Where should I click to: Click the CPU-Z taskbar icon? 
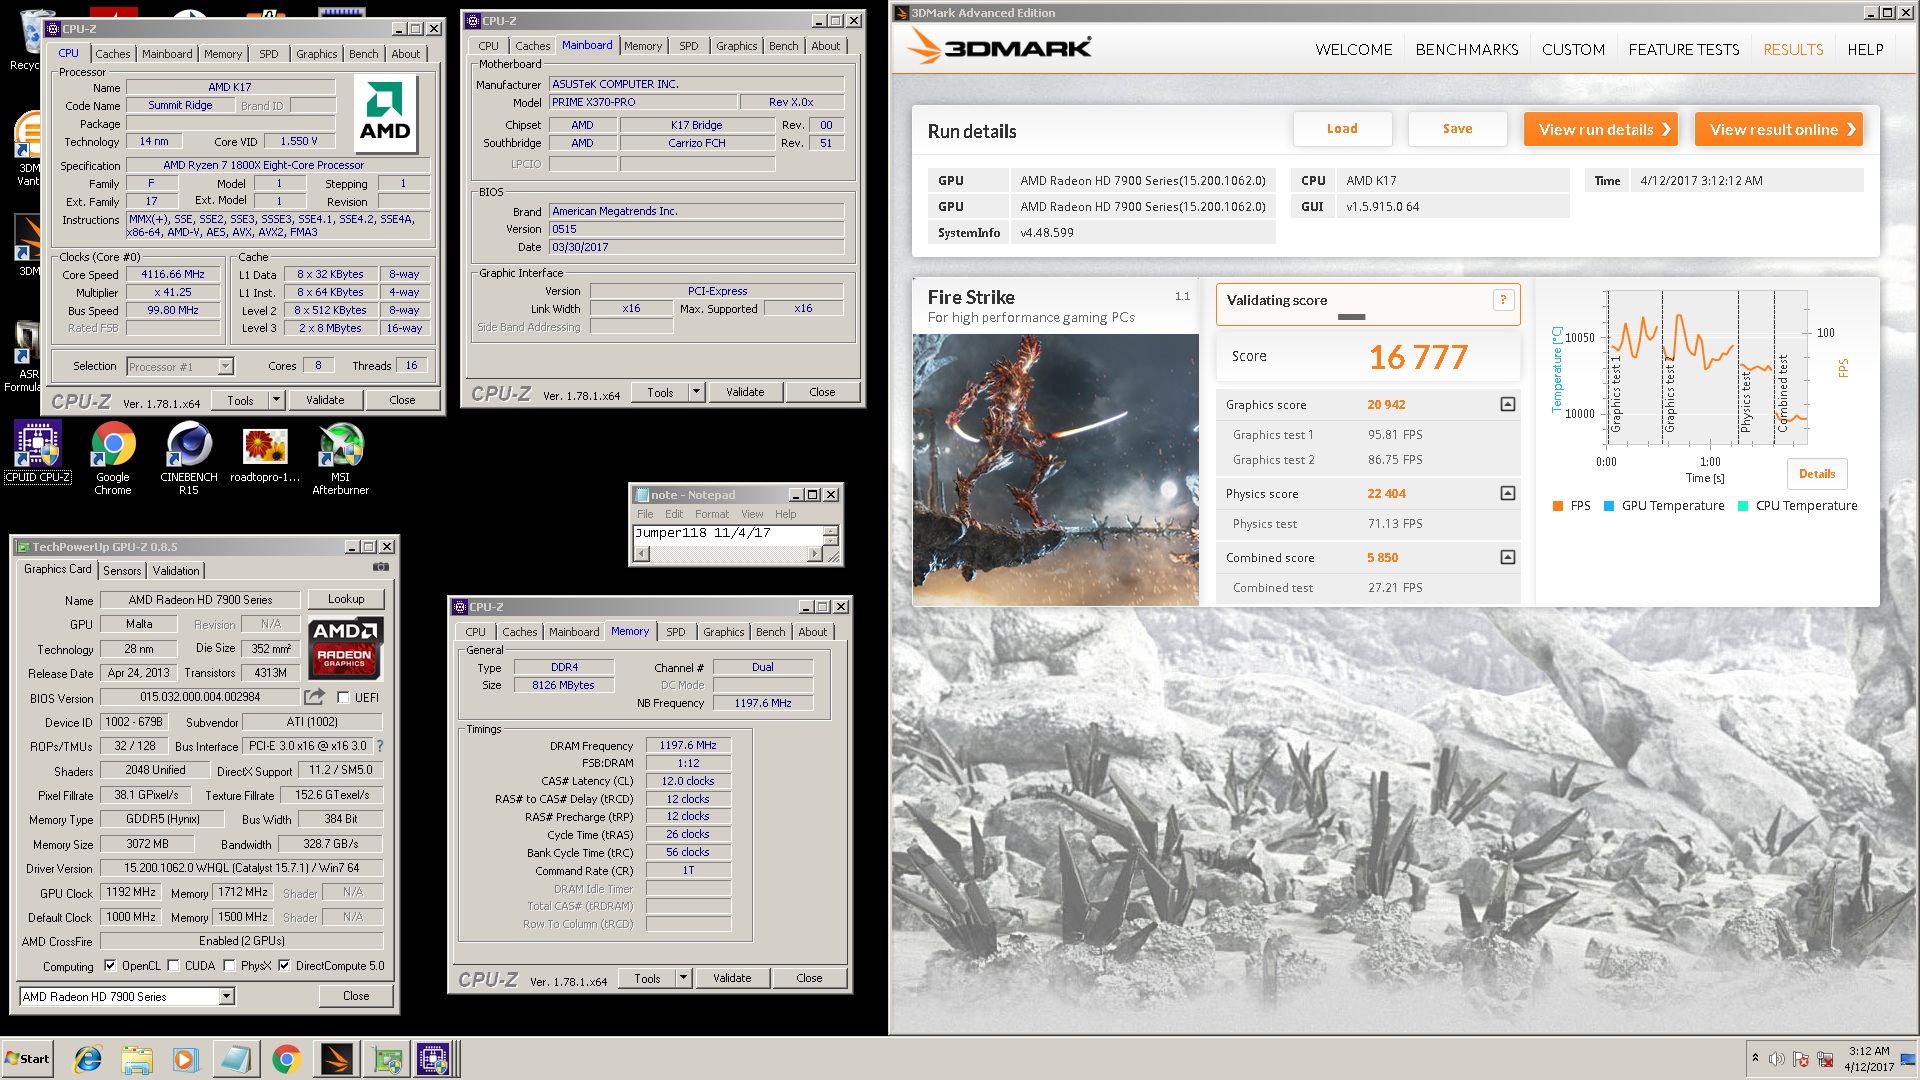(433, 1059)
